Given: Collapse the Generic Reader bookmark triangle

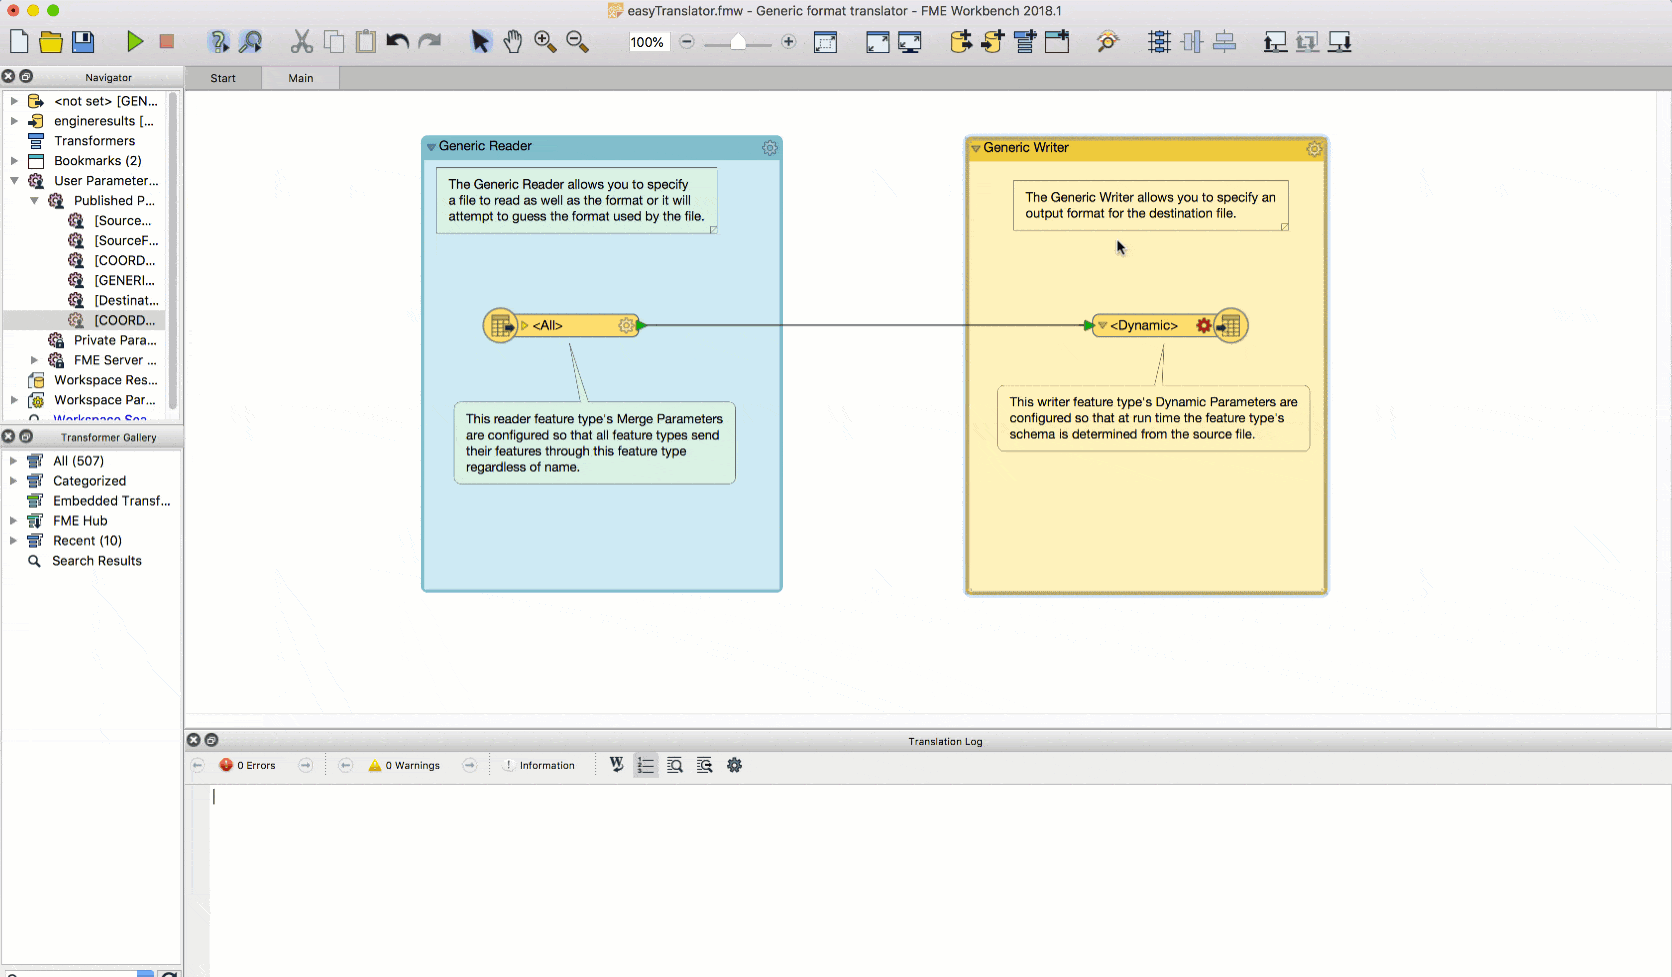Looking at the screenshot, I should (431, 147).
